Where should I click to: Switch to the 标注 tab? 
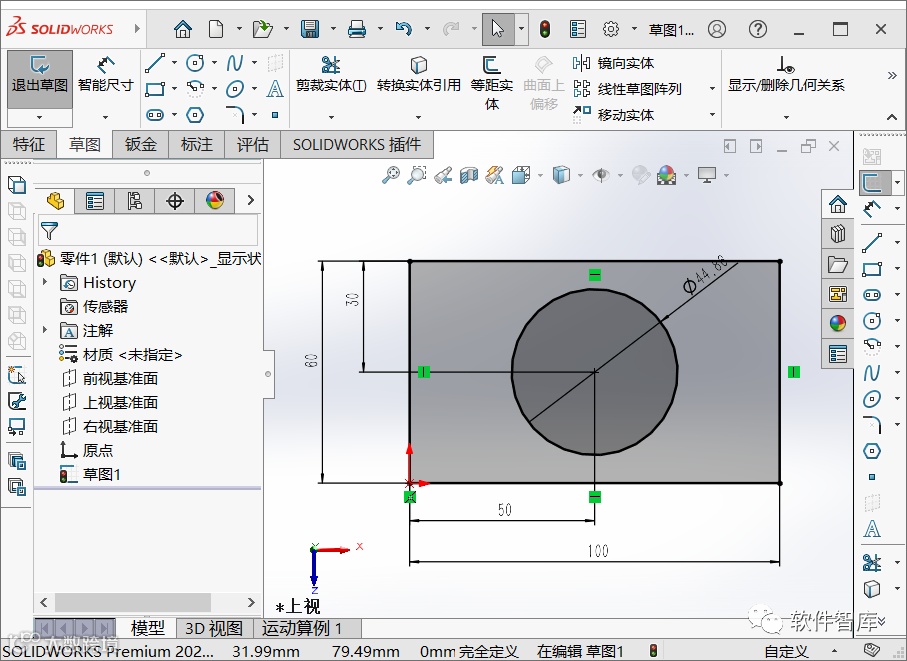click(197, 144)
